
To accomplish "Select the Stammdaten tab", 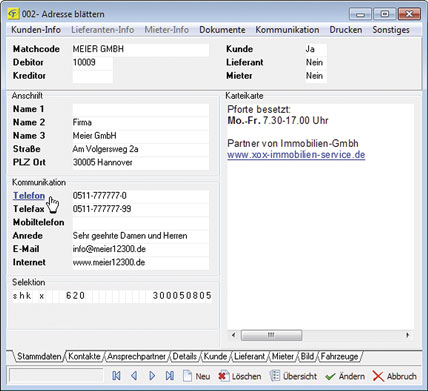I will (x=39, y=356).
